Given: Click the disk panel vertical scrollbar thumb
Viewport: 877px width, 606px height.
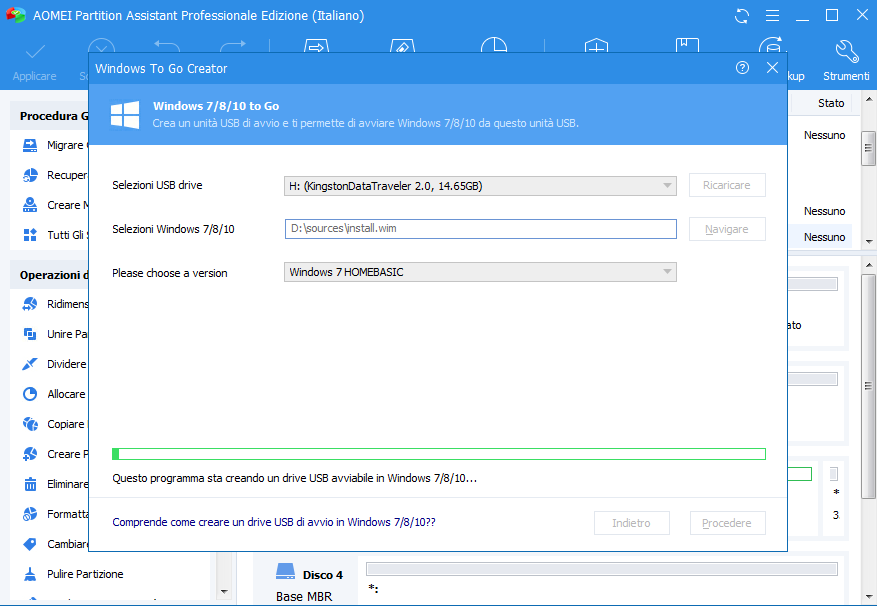Looking at the screenshot, I should tap(868, 386).
